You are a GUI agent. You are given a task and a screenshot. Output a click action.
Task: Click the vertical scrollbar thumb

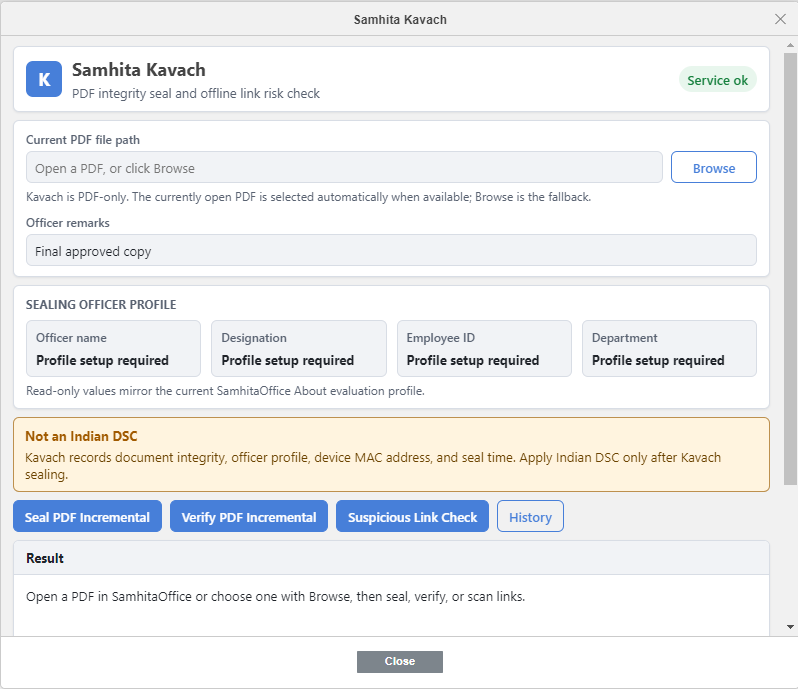790,268
